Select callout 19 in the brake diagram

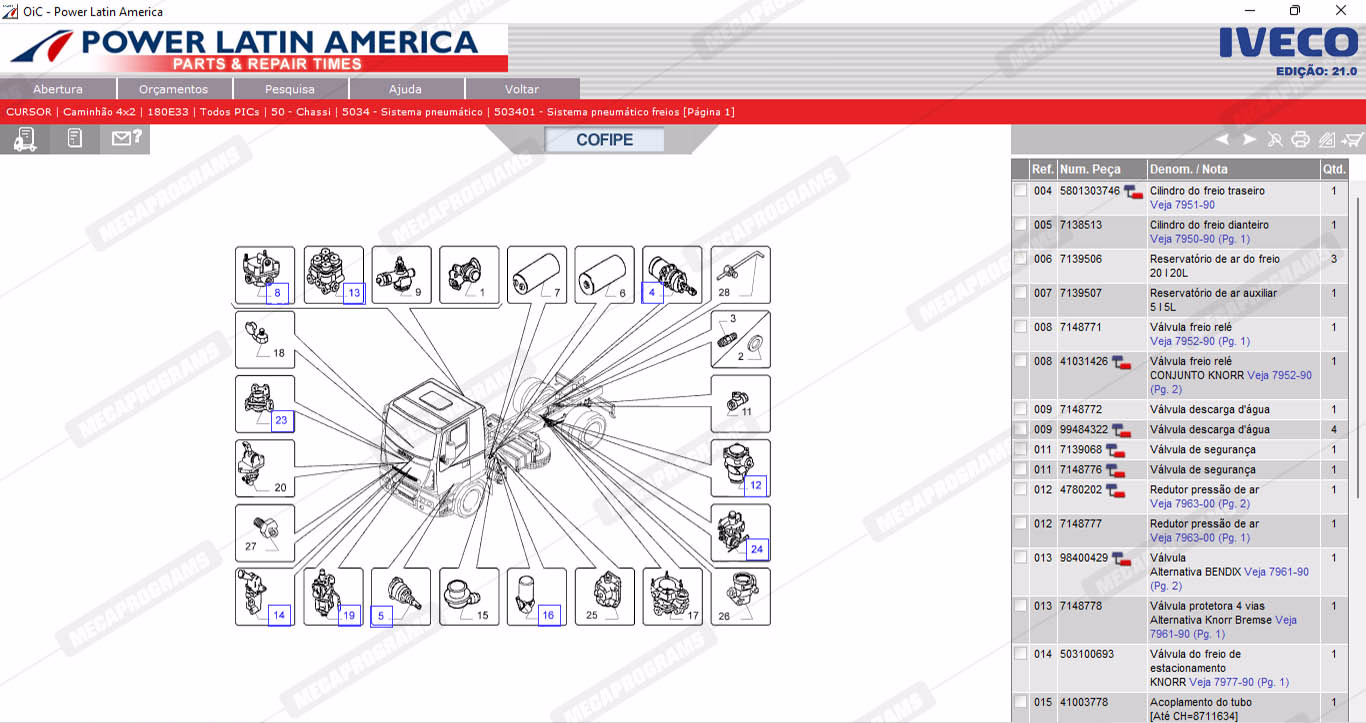tap(348, 615)
